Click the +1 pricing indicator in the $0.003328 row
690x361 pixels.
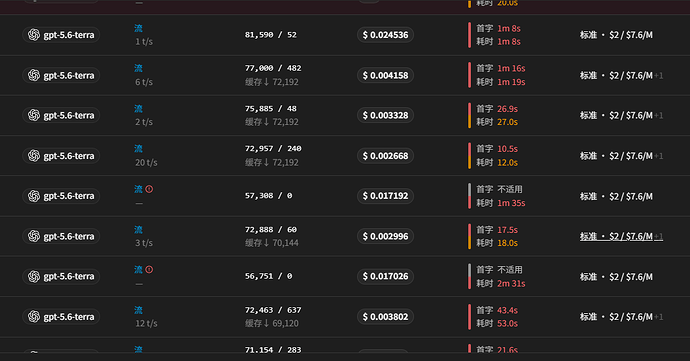(x=658, y=116)
